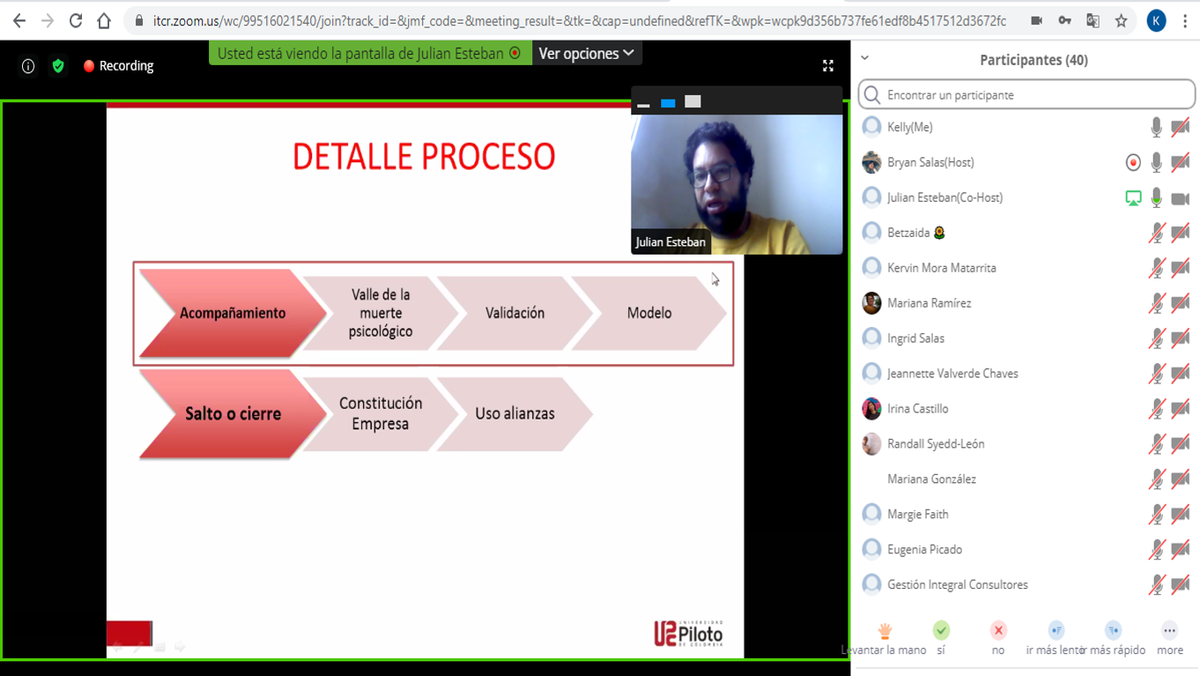Click Bryan Salas recording indicator icon
This screenshot has width=1200, height=676.
tap(1132, 162)
